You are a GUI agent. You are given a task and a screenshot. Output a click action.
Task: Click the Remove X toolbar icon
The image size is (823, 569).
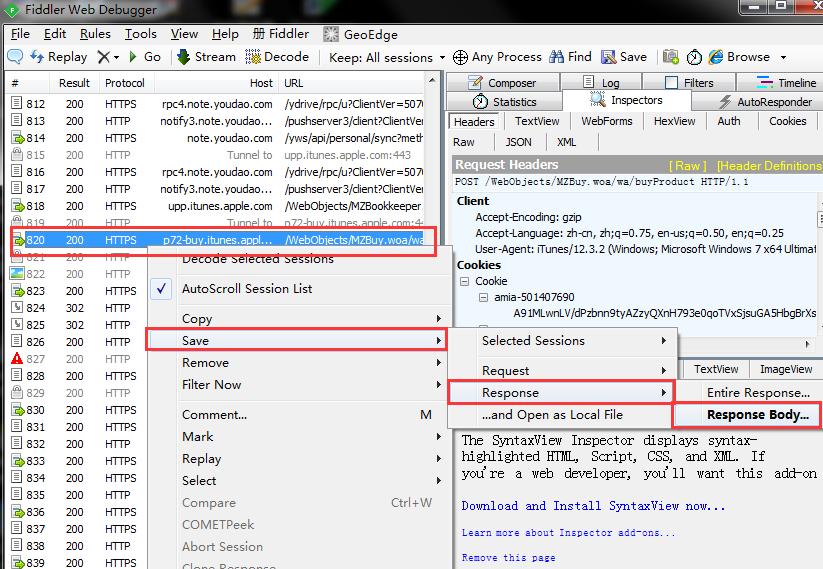pos(104,57)
